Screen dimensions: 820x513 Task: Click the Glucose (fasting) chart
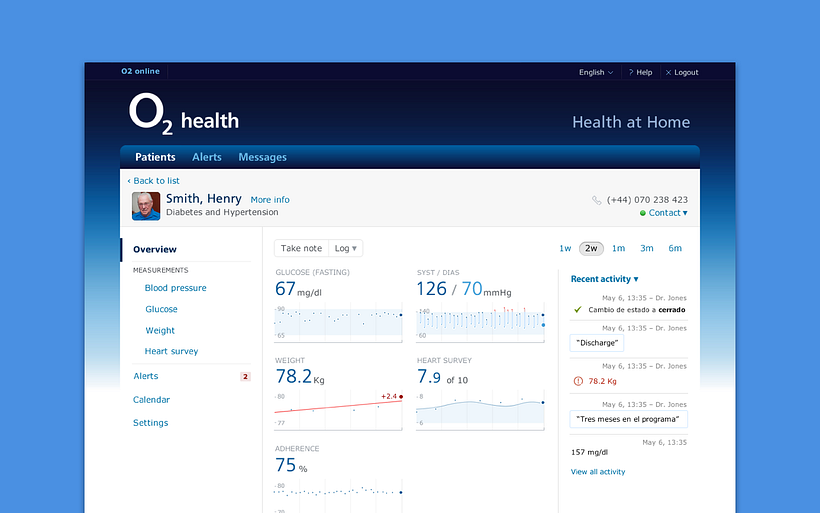pyautogui.click(x=338, y=323)
